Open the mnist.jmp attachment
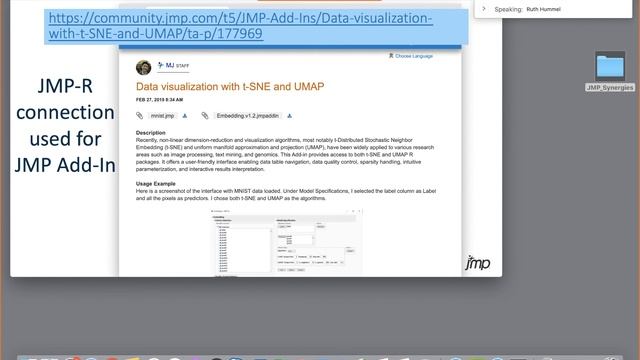The width and height of the screenshot is (640, 360). [x=162, y=116]
